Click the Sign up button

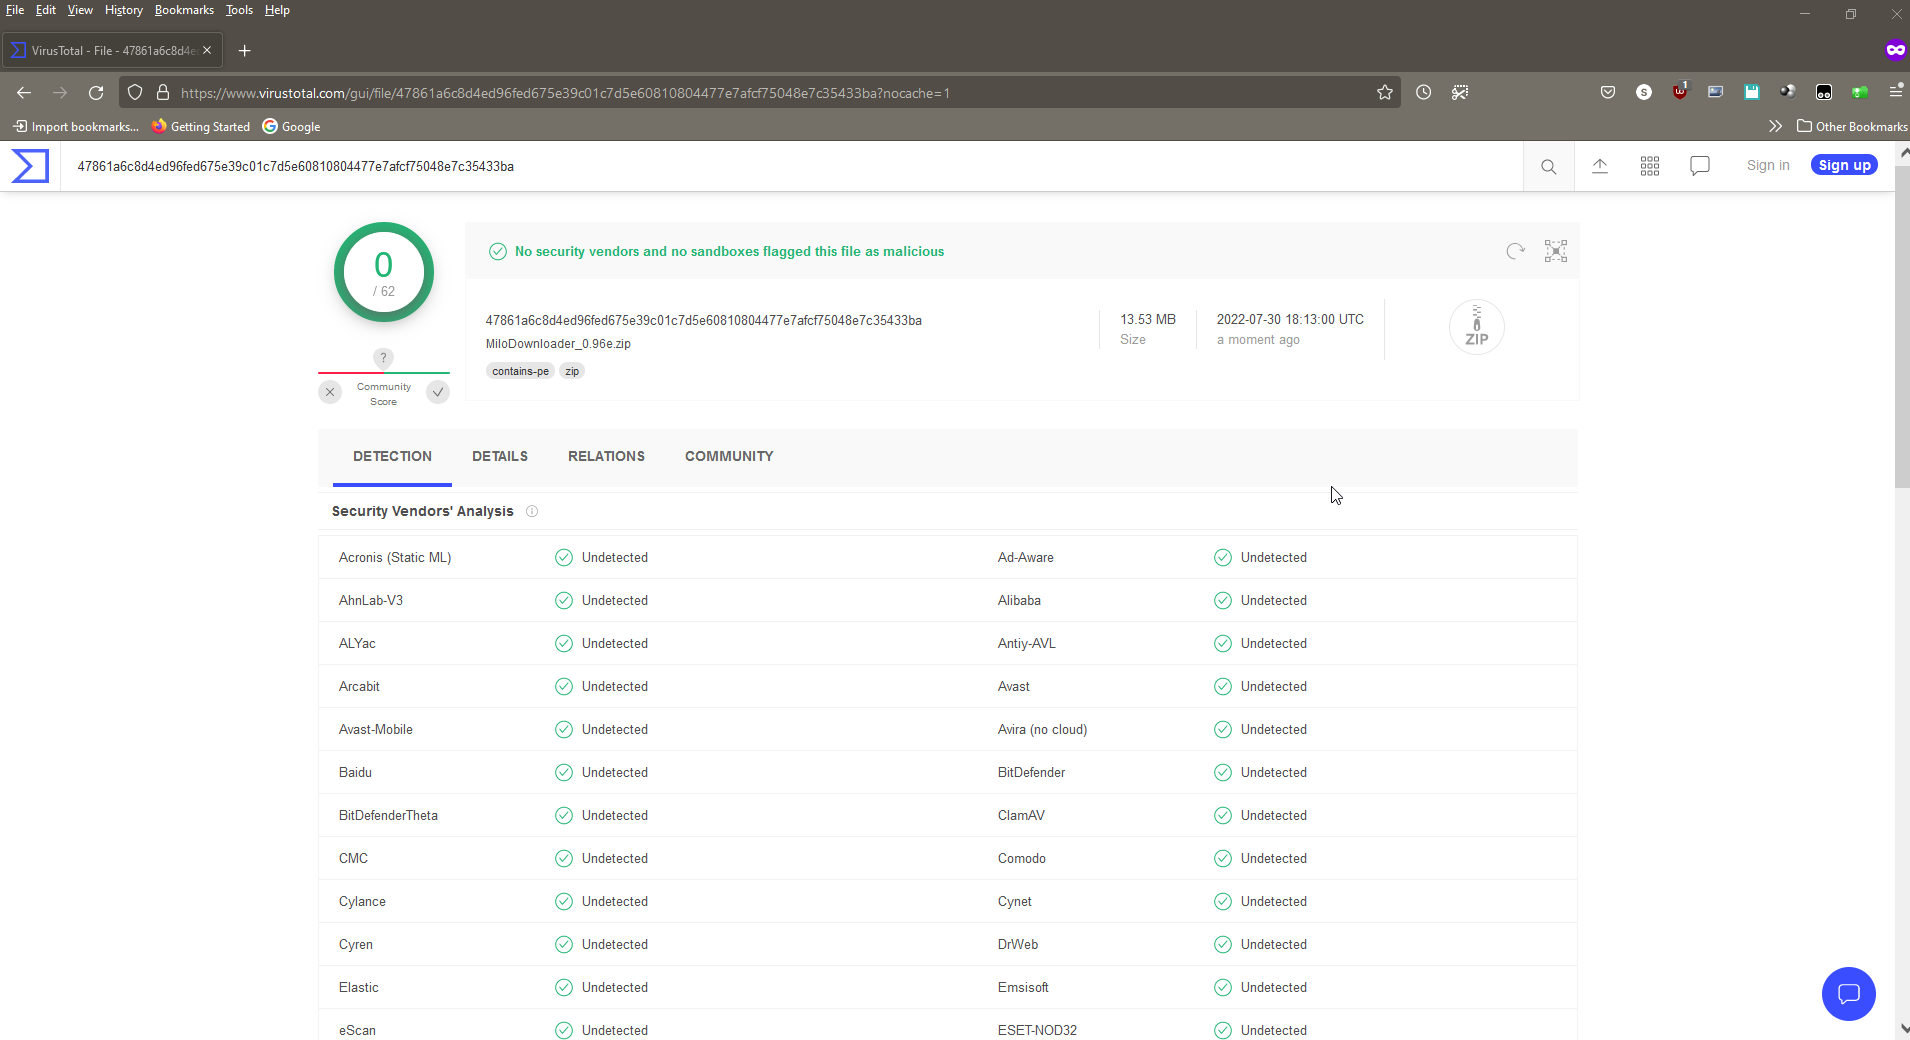coord(1844,165)
